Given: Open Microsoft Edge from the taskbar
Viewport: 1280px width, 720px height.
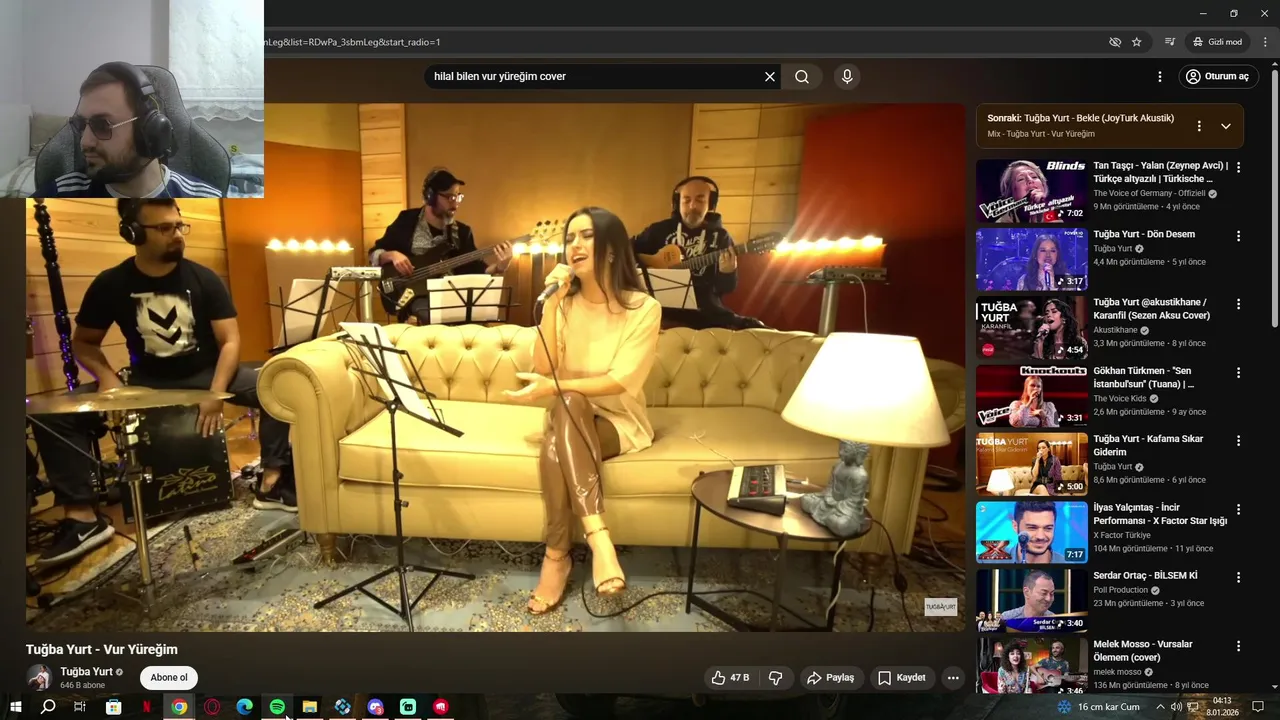Looking at the screenshot, I should (x=244, y=707).
